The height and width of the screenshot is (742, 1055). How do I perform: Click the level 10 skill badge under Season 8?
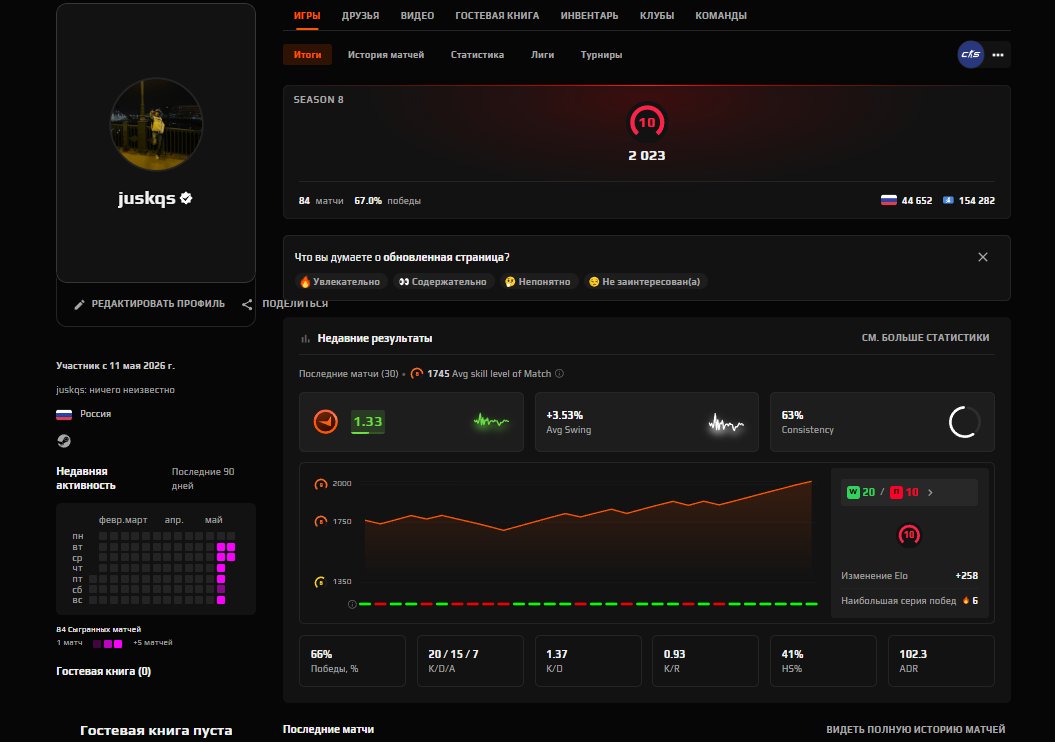coord(647,122)
